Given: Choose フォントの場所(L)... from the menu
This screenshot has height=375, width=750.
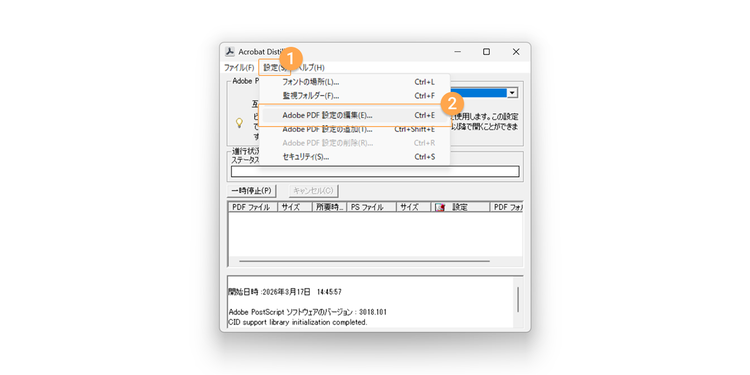Looking at the screenshot, I should [354, 82].
